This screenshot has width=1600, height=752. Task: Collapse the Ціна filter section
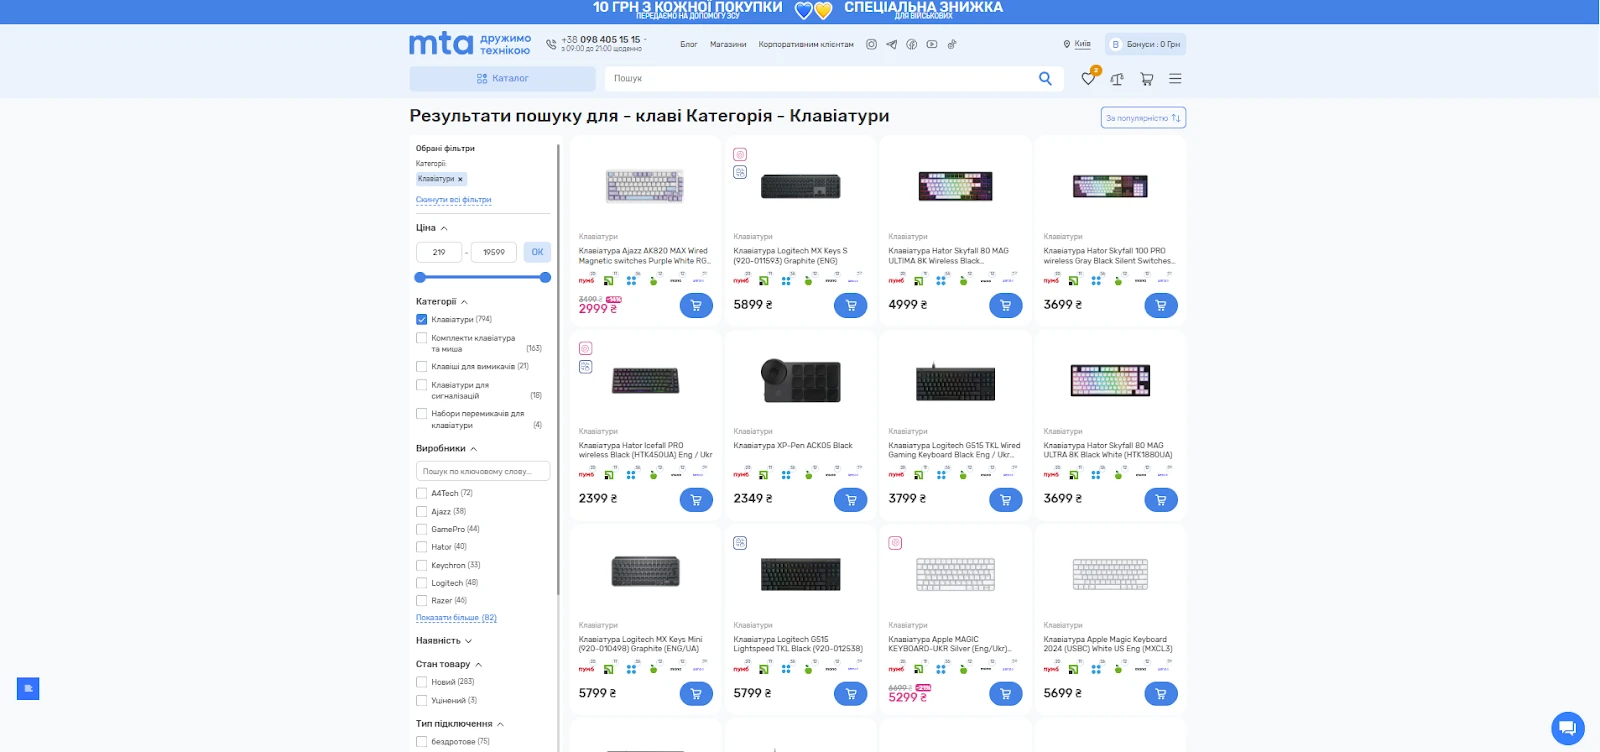point(432,228)
